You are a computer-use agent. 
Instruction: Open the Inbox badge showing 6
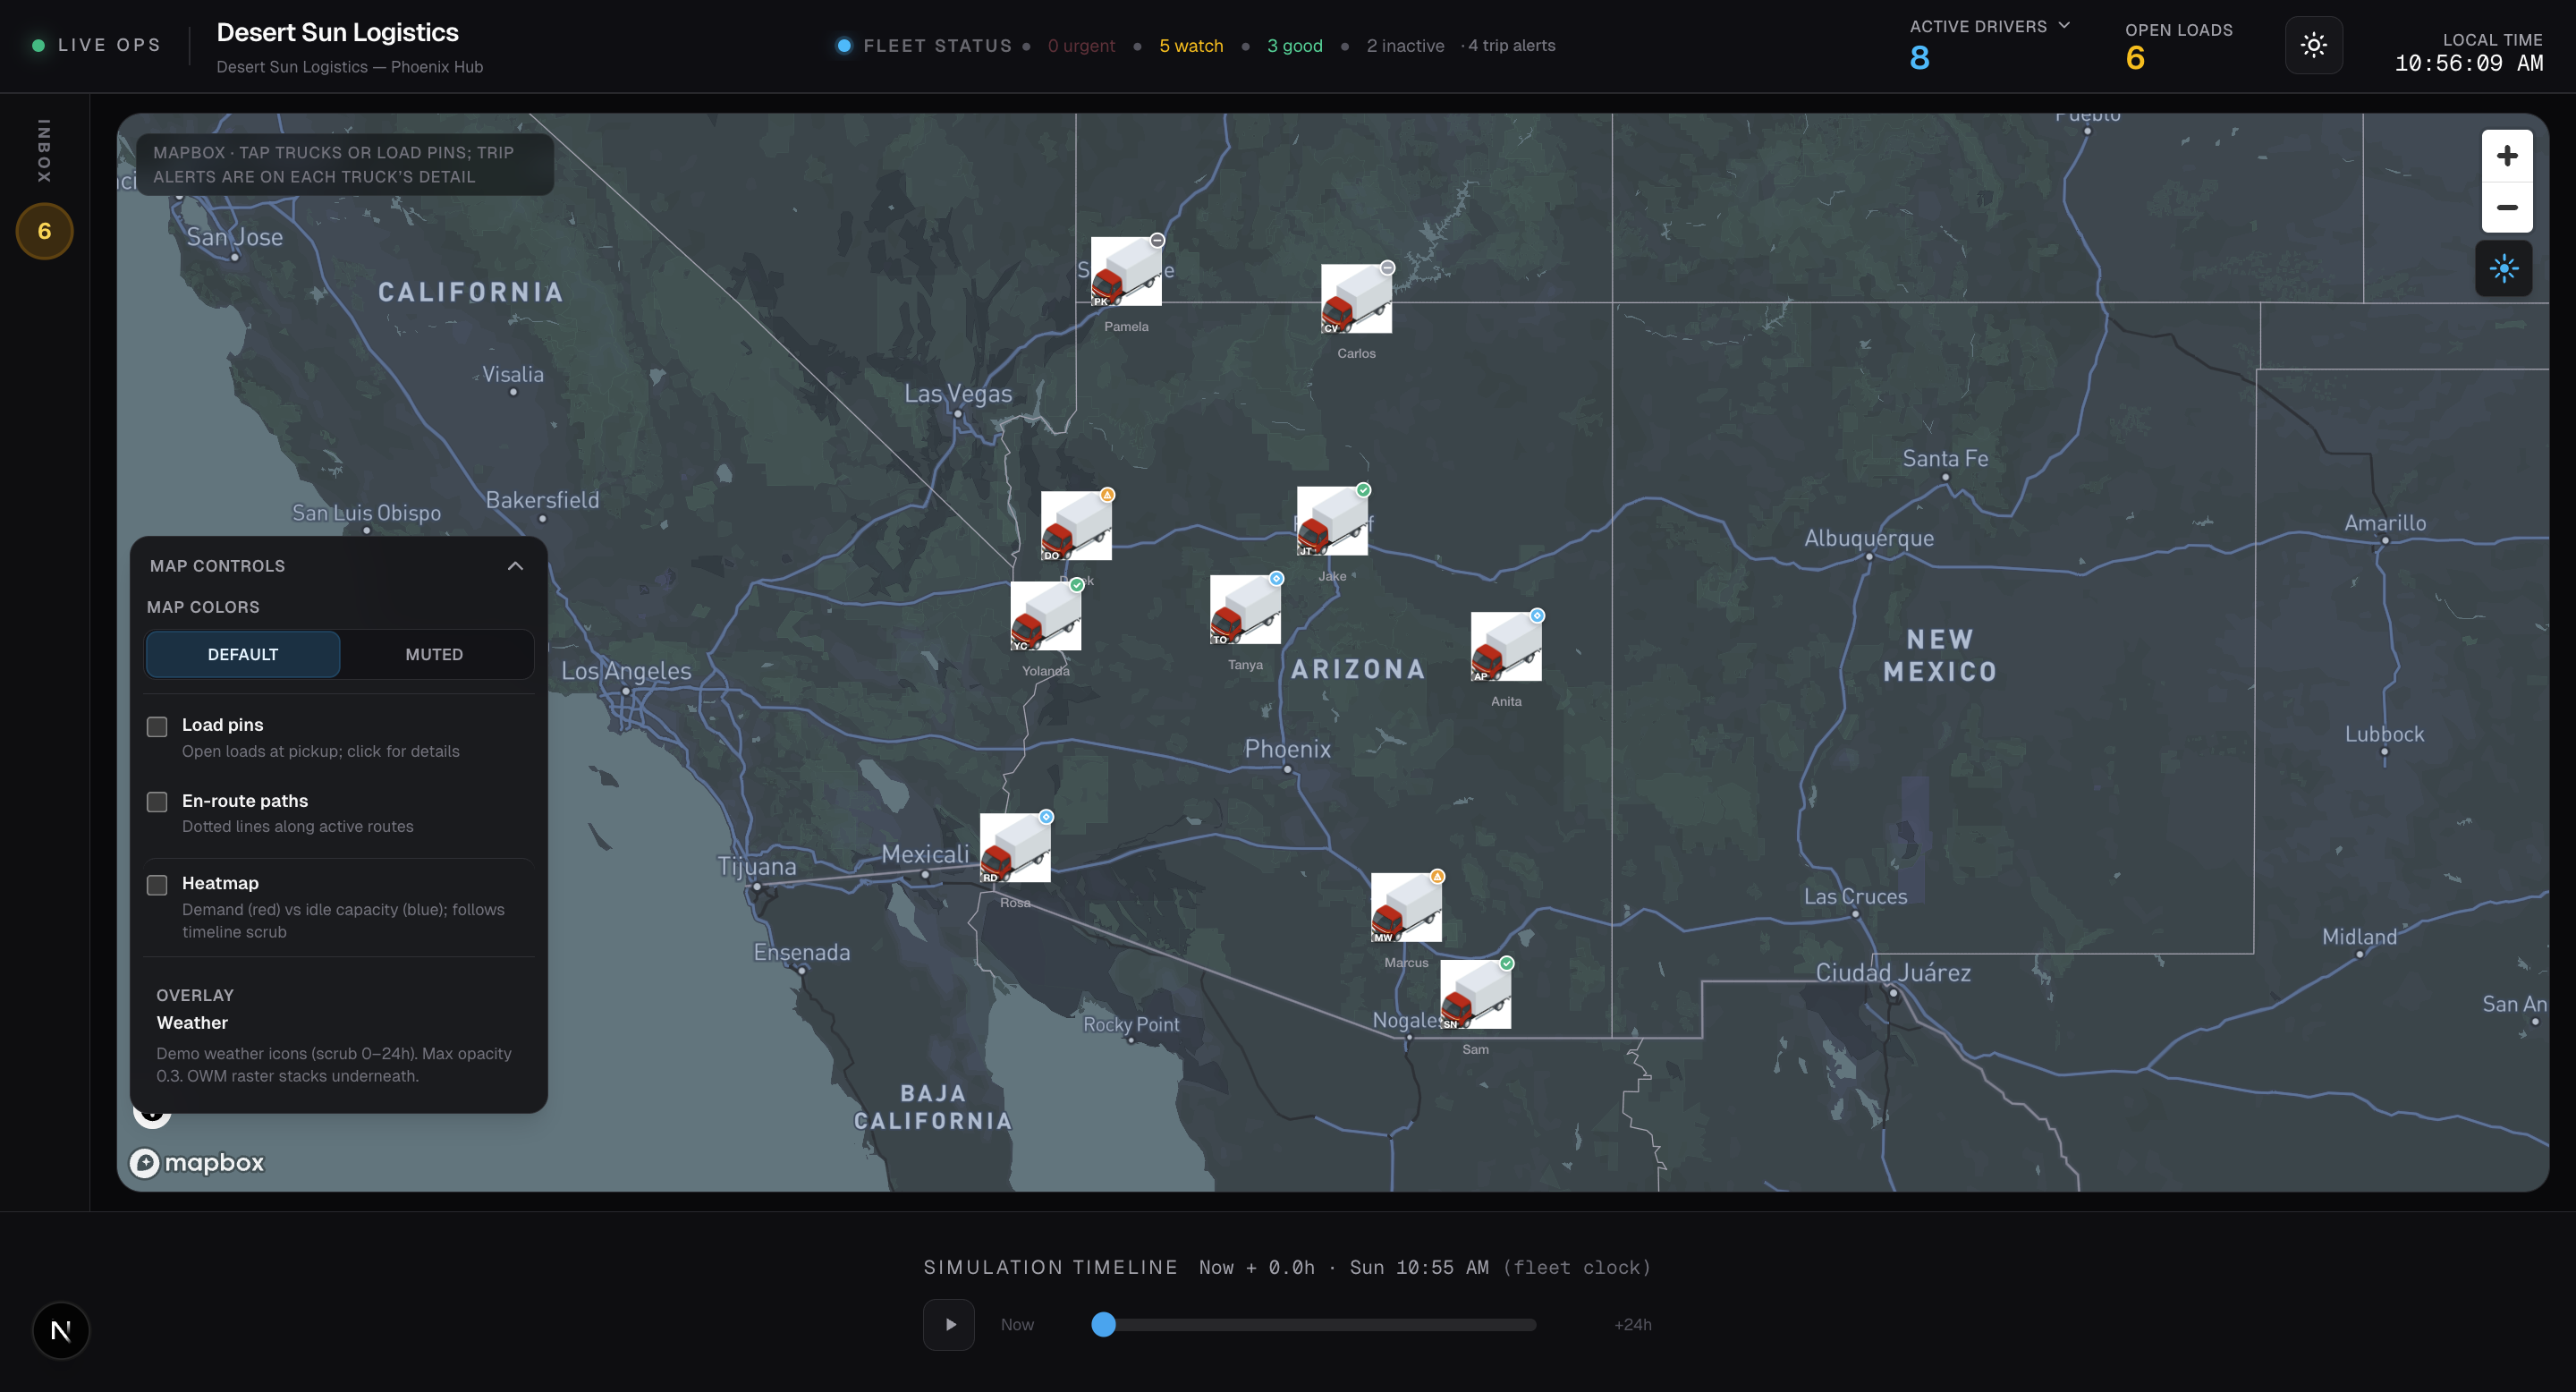pyautogui.click(x=44, y=231)
